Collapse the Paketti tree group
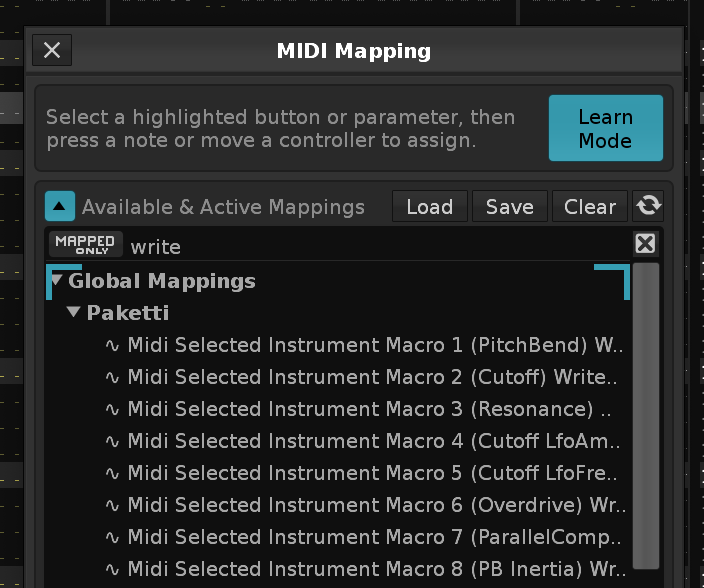The height and width of the screenshot is (588, 704). coord(74,313)
